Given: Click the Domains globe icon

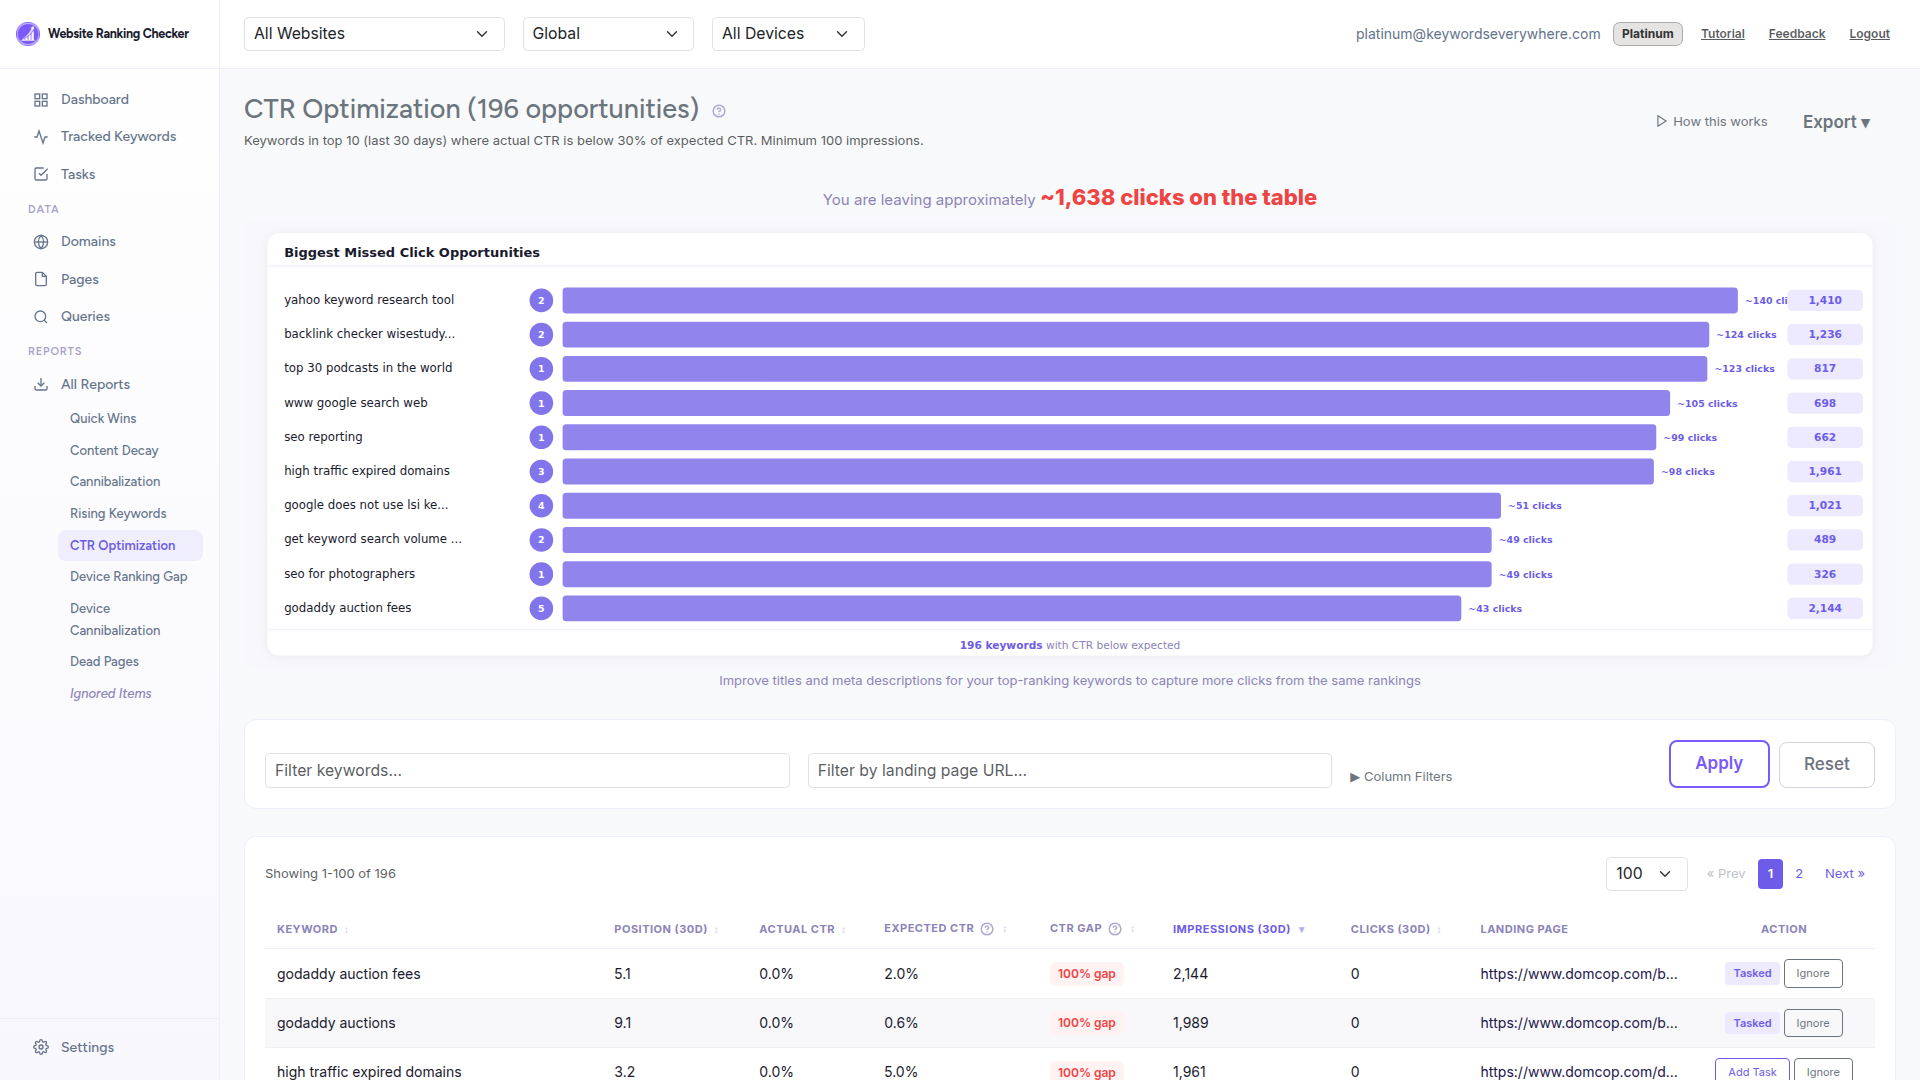Looking at the screenshot, I should (x=41, y=241).
